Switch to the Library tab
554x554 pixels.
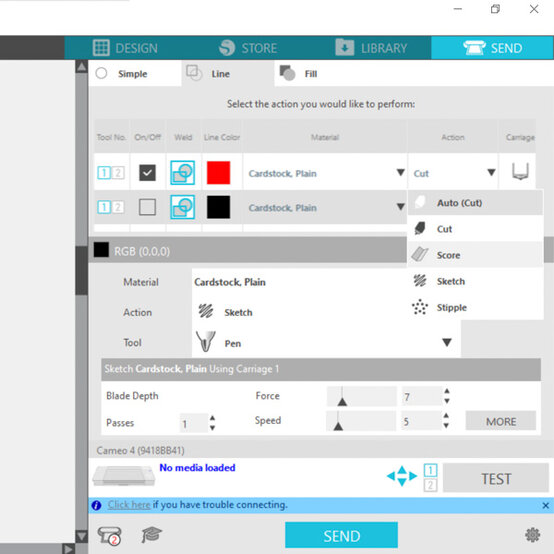pyautogui.click(x=371, y=48)
